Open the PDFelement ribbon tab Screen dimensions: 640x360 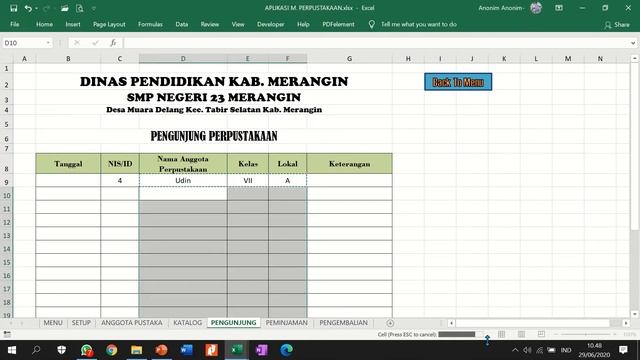point(338,24)
